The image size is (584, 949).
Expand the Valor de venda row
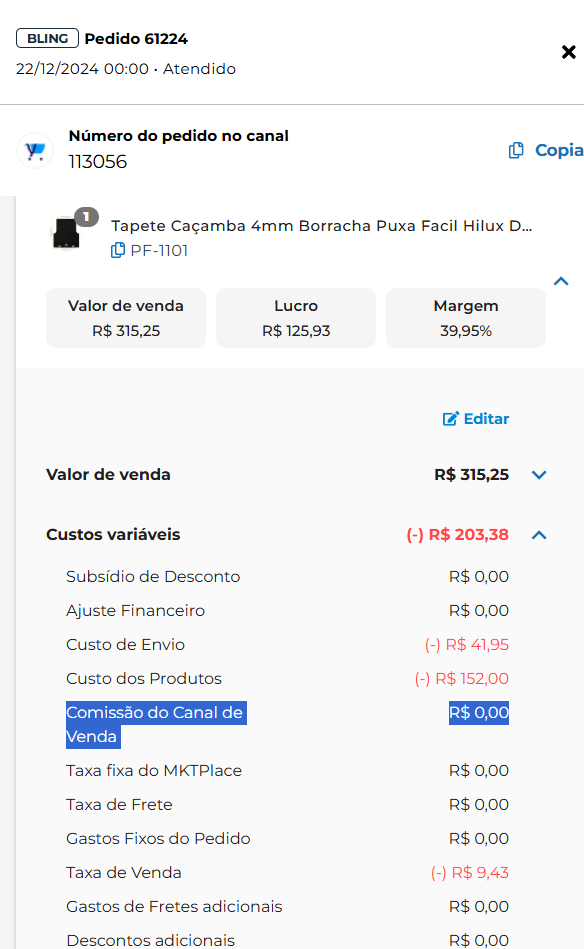click(539, 474)
